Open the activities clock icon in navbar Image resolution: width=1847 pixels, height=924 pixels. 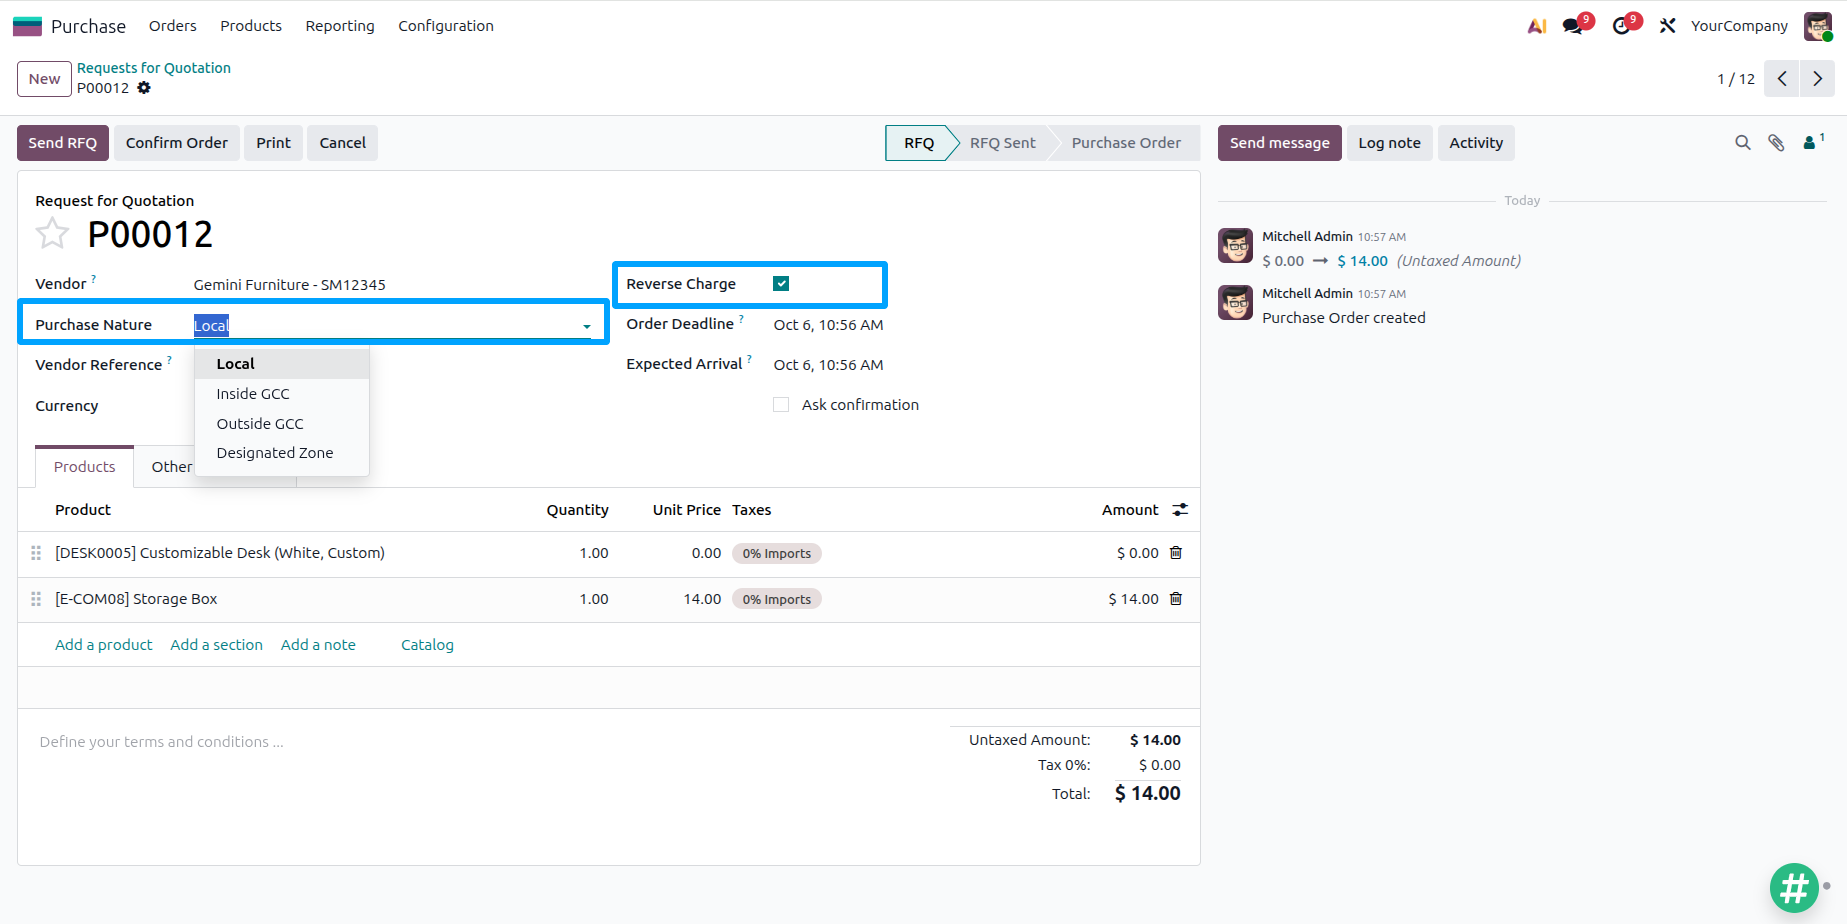1624,25
